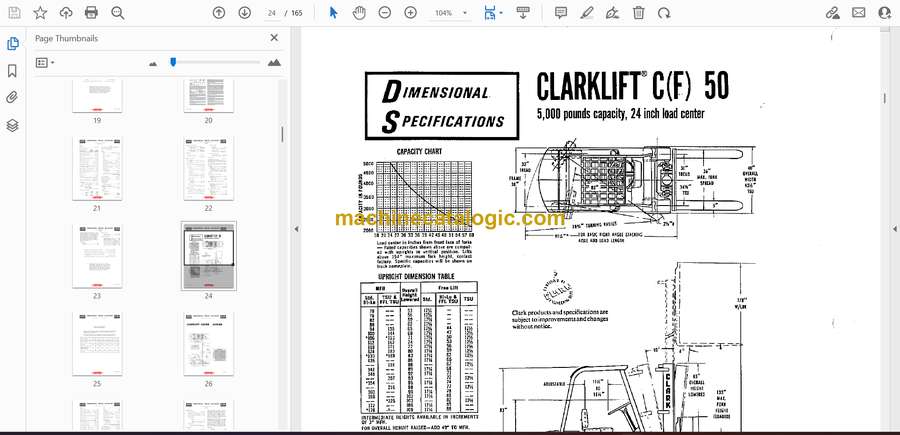Add a sticky note comment
The height and width of the screenshot is (435, 900).
(561, 13)
